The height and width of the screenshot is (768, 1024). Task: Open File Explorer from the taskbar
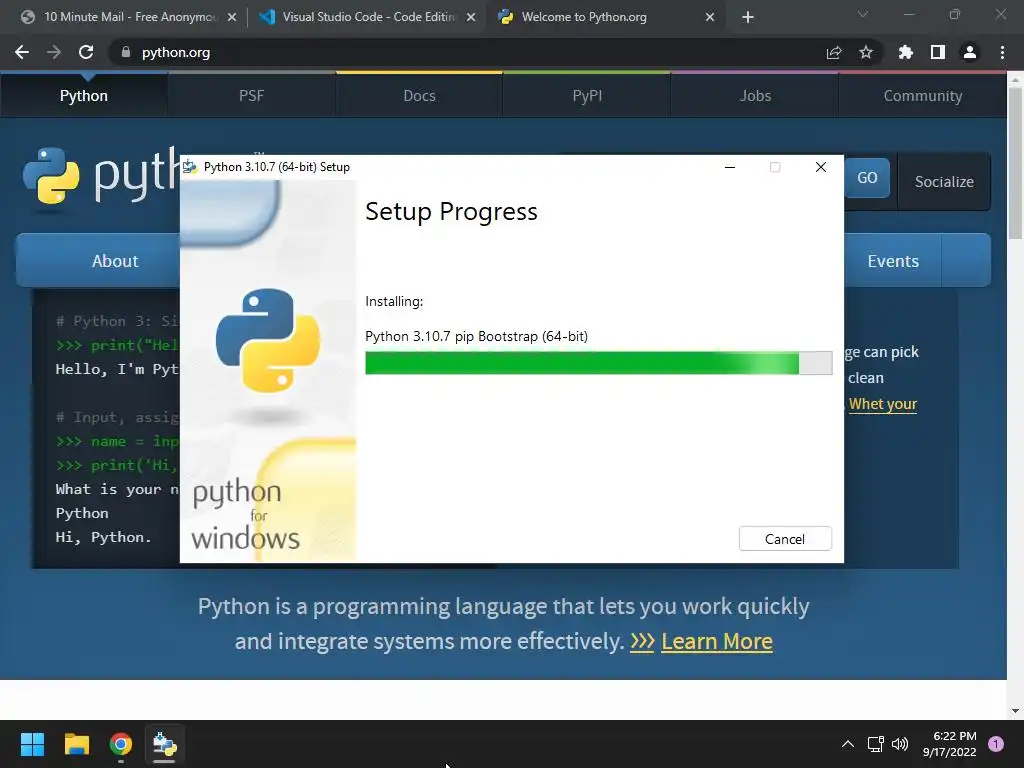[76, 744]
